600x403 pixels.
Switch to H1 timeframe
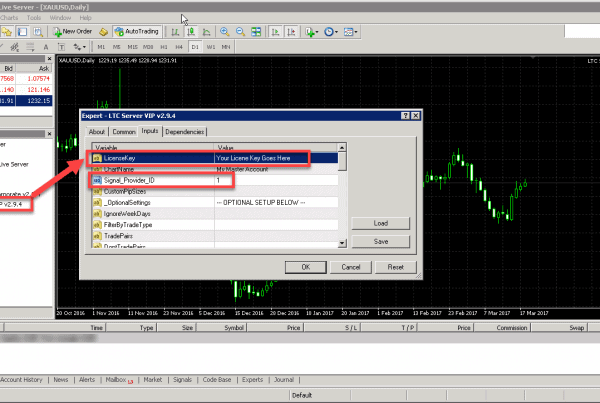164,47
